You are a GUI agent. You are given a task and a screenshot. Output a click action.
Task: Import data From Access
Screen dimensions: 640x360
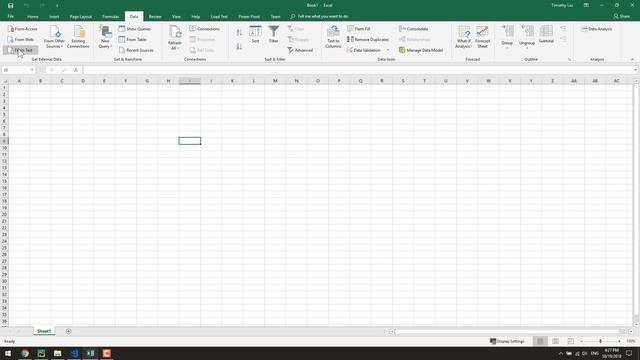pos(22,29)
